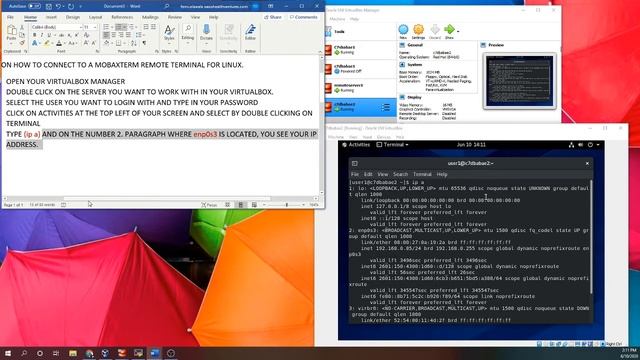Center-align text in Word
The height and width of the screenshot is (360, 640).
(x=113, y=35)
